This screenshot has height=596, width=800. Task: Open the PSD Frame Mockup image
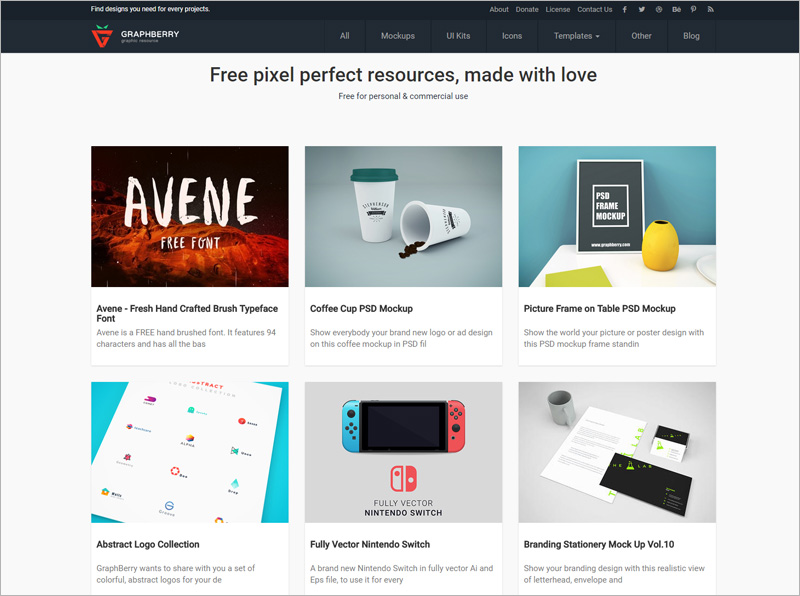tap(617, 216)
